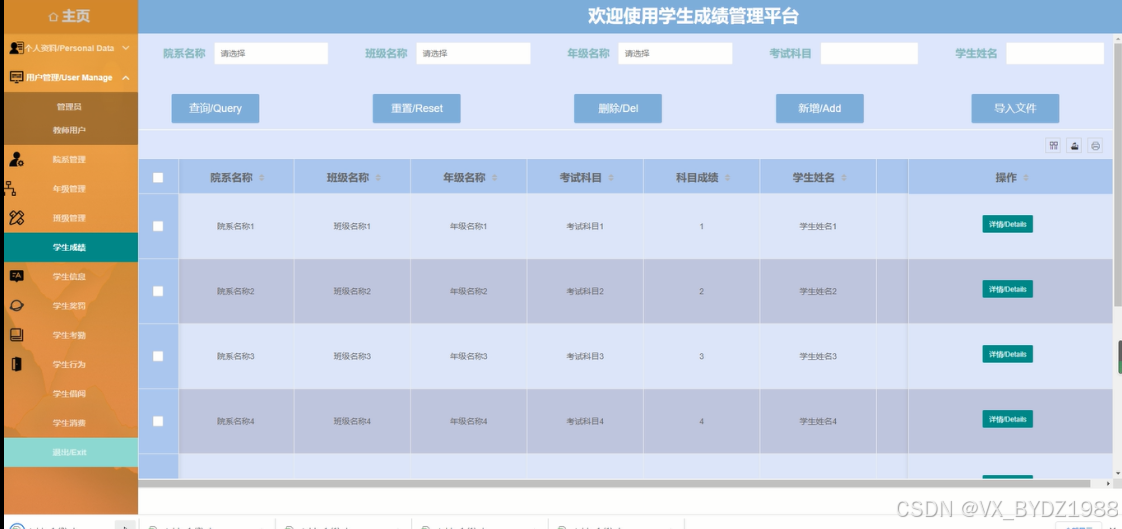The width and height of the screenshot is (1122, 529).
Task: Sort by 考试科目 column arrows
Action: 612,178
